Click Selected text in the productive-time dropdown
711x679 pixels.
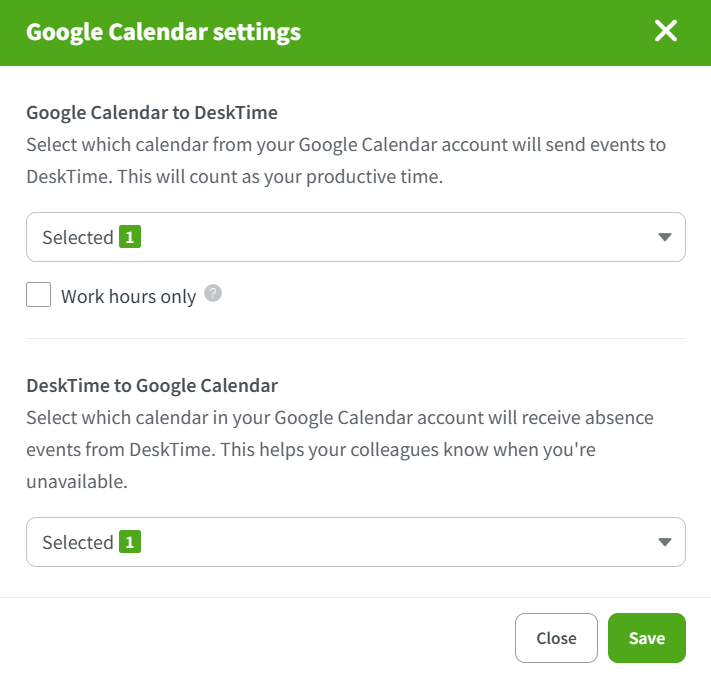click(x=77, y=238)
